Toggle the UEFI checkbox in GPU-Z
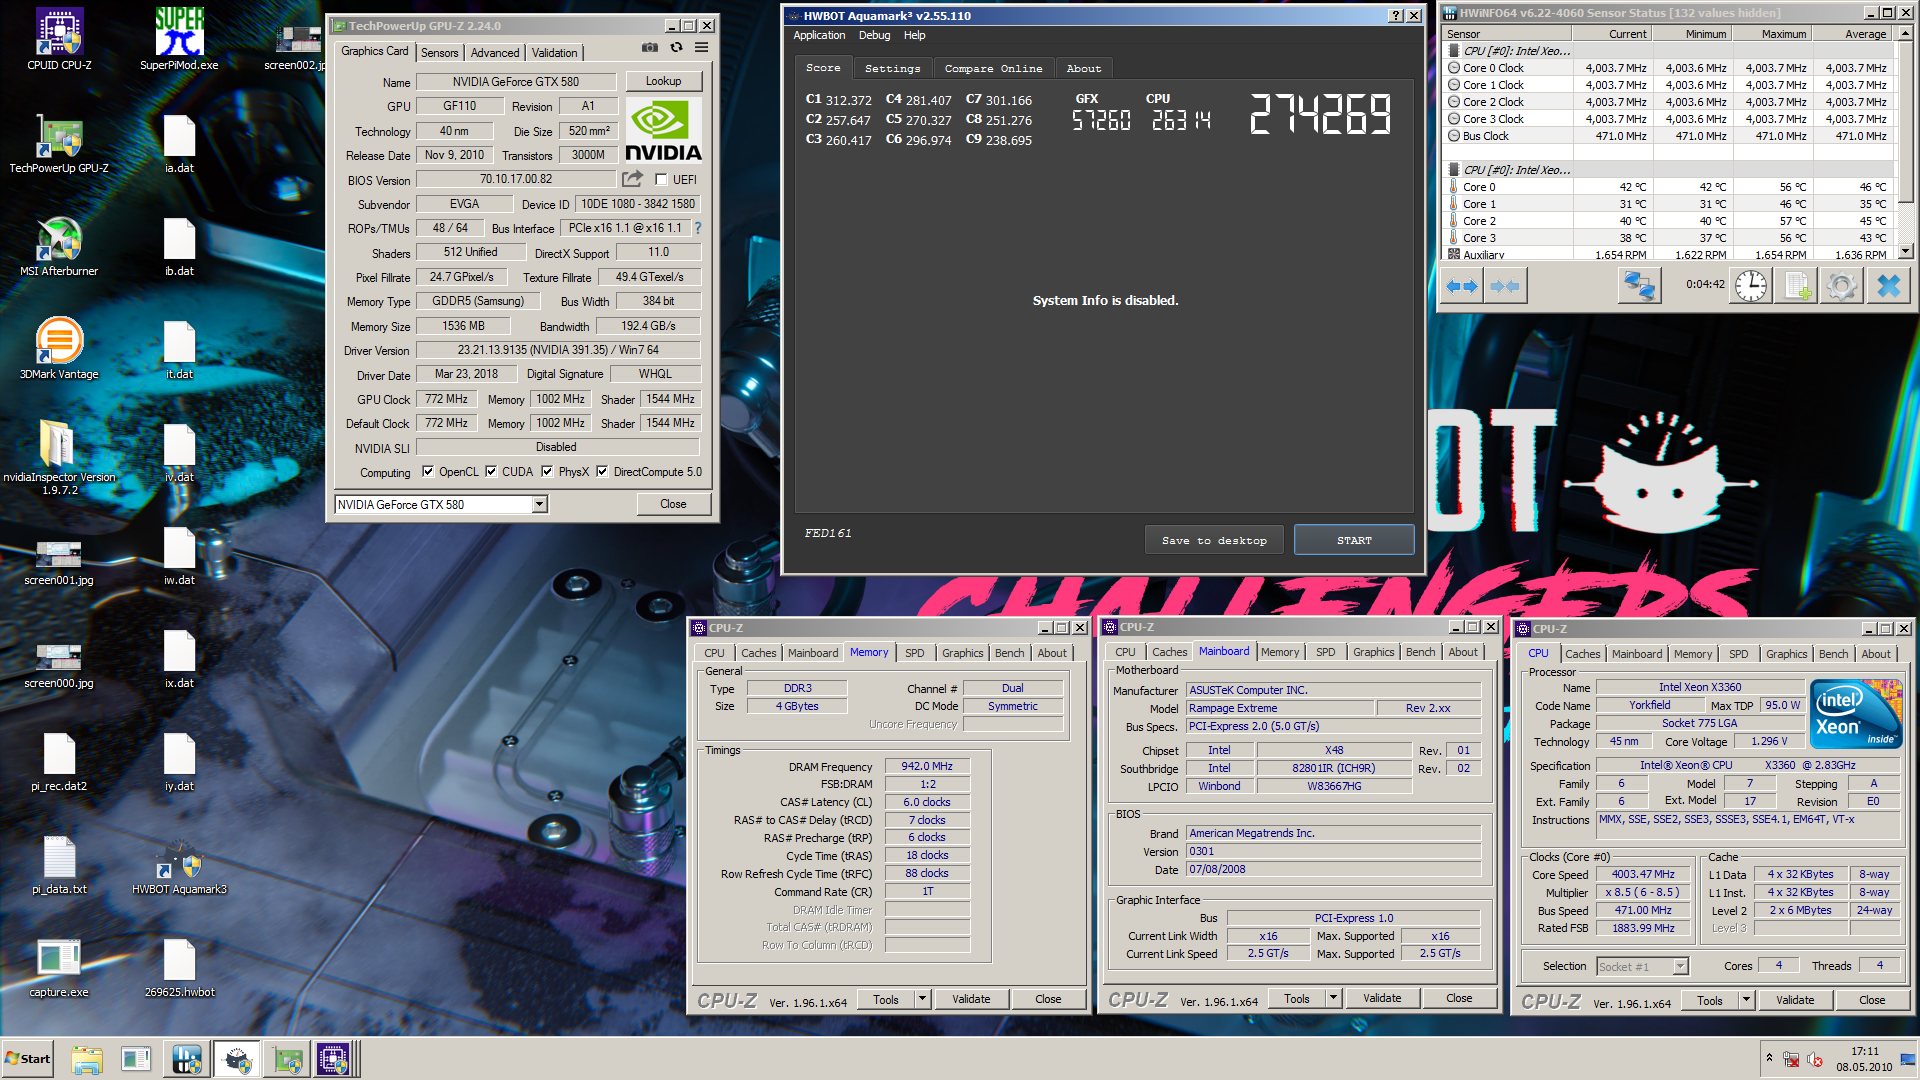The width and height of the screenshot is (1920, 1080). click(x=661, y=180)
